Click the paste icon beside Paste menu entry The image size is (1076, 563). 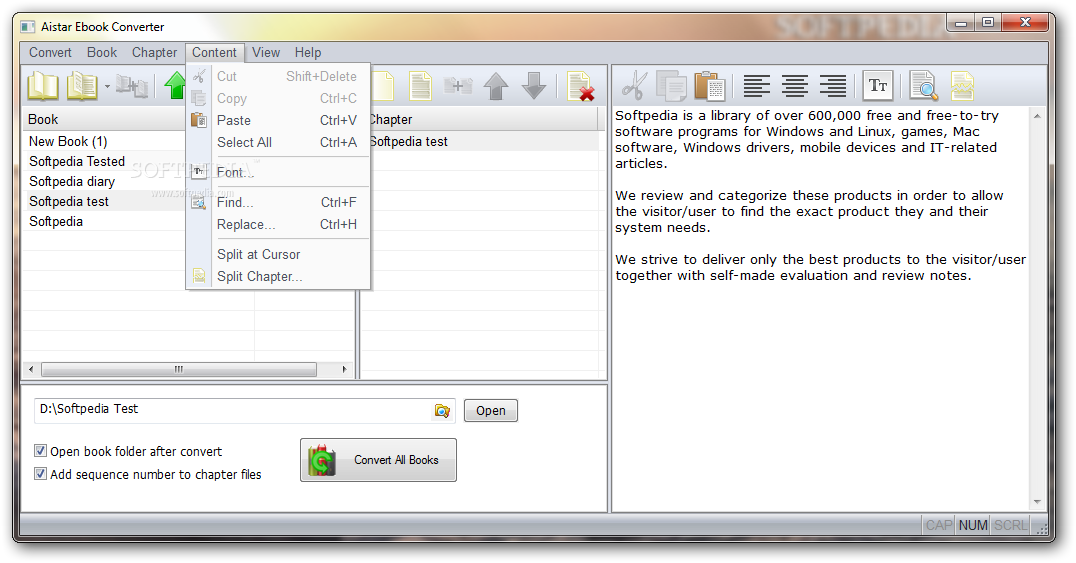coord(198,120)
